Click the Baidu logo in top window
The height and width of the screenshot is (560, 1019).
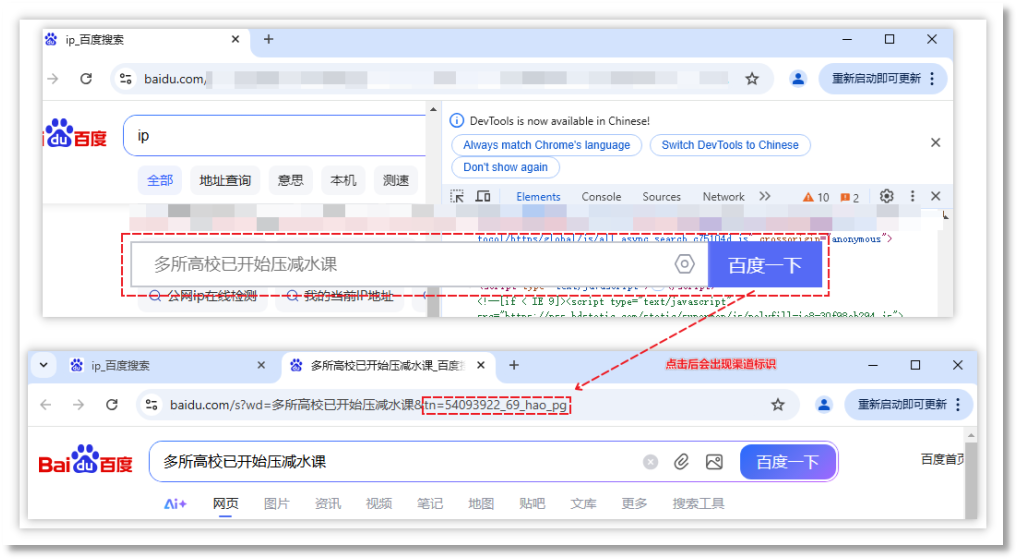75,134
